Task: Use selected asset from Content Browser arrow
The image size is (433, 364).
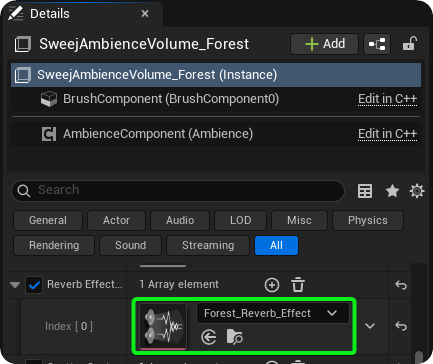Action: (x=209, y=337)
